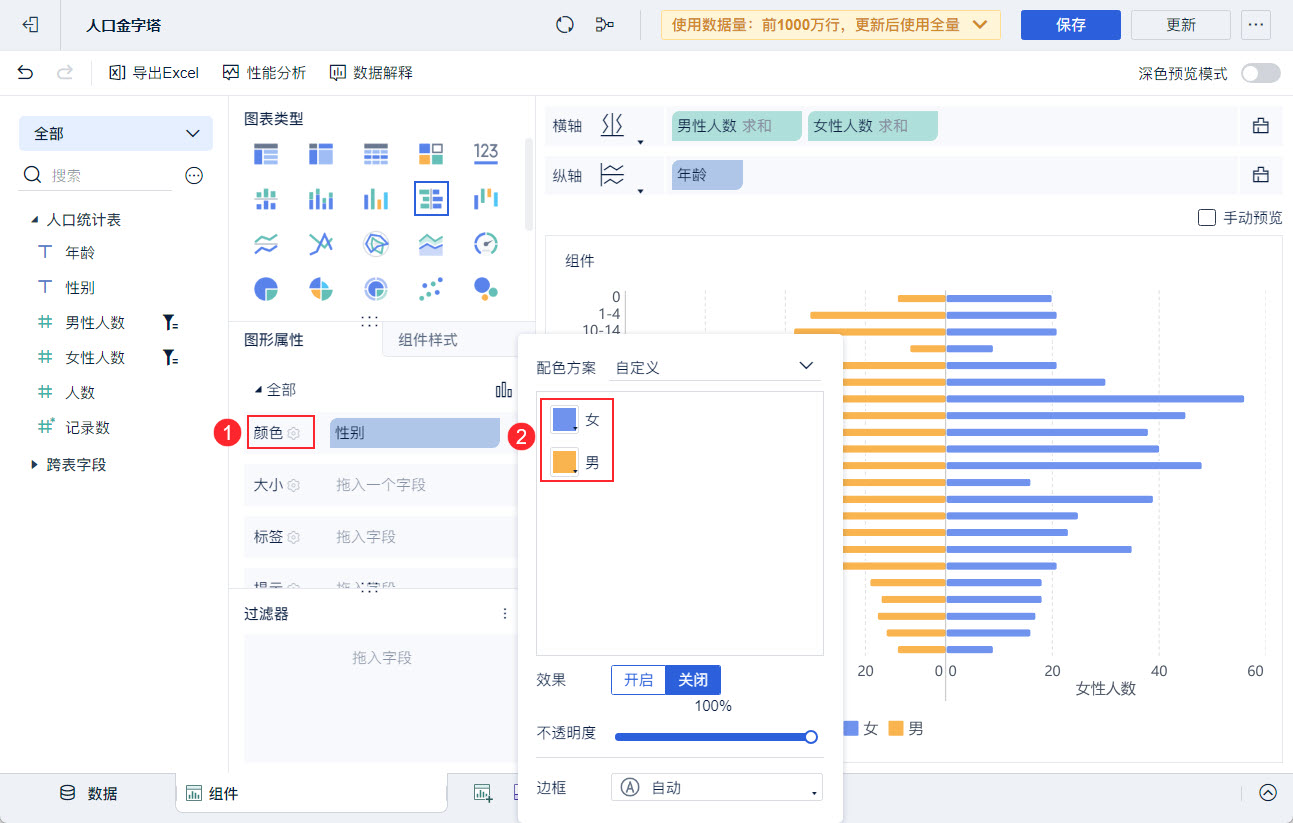Open the data lineage flow icon
The image size is (1293, 823).
pyautogui.click(x=604, y=24)
